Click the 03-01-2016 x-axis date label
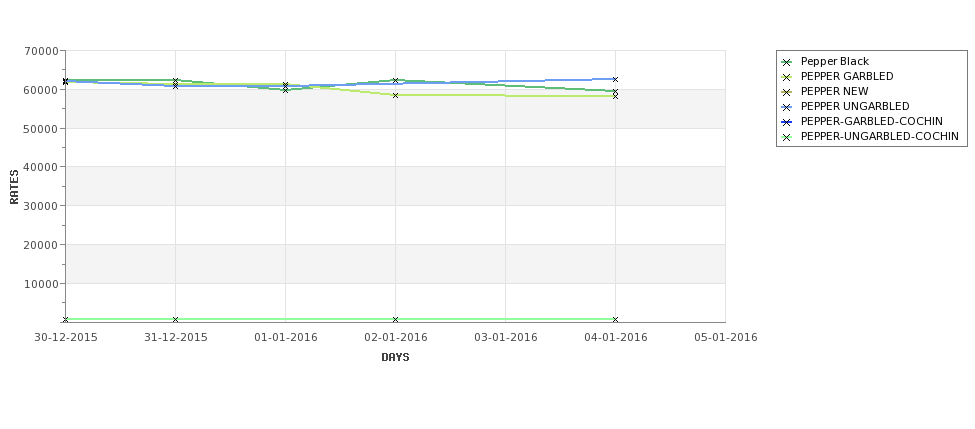This screenshot has height=429, width=975. [506, 338]
